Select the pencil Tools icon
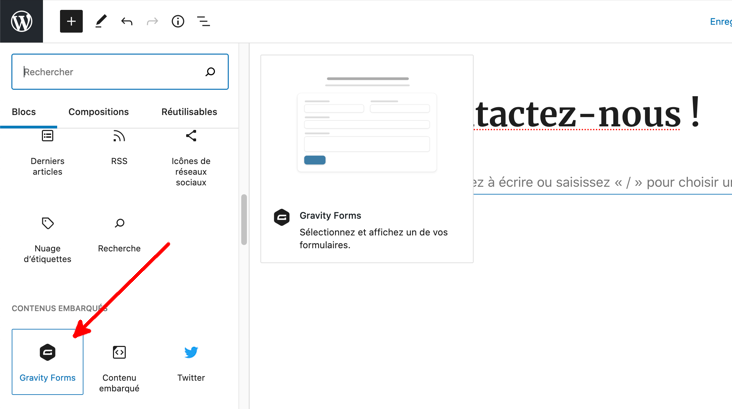 pos(100,21)
